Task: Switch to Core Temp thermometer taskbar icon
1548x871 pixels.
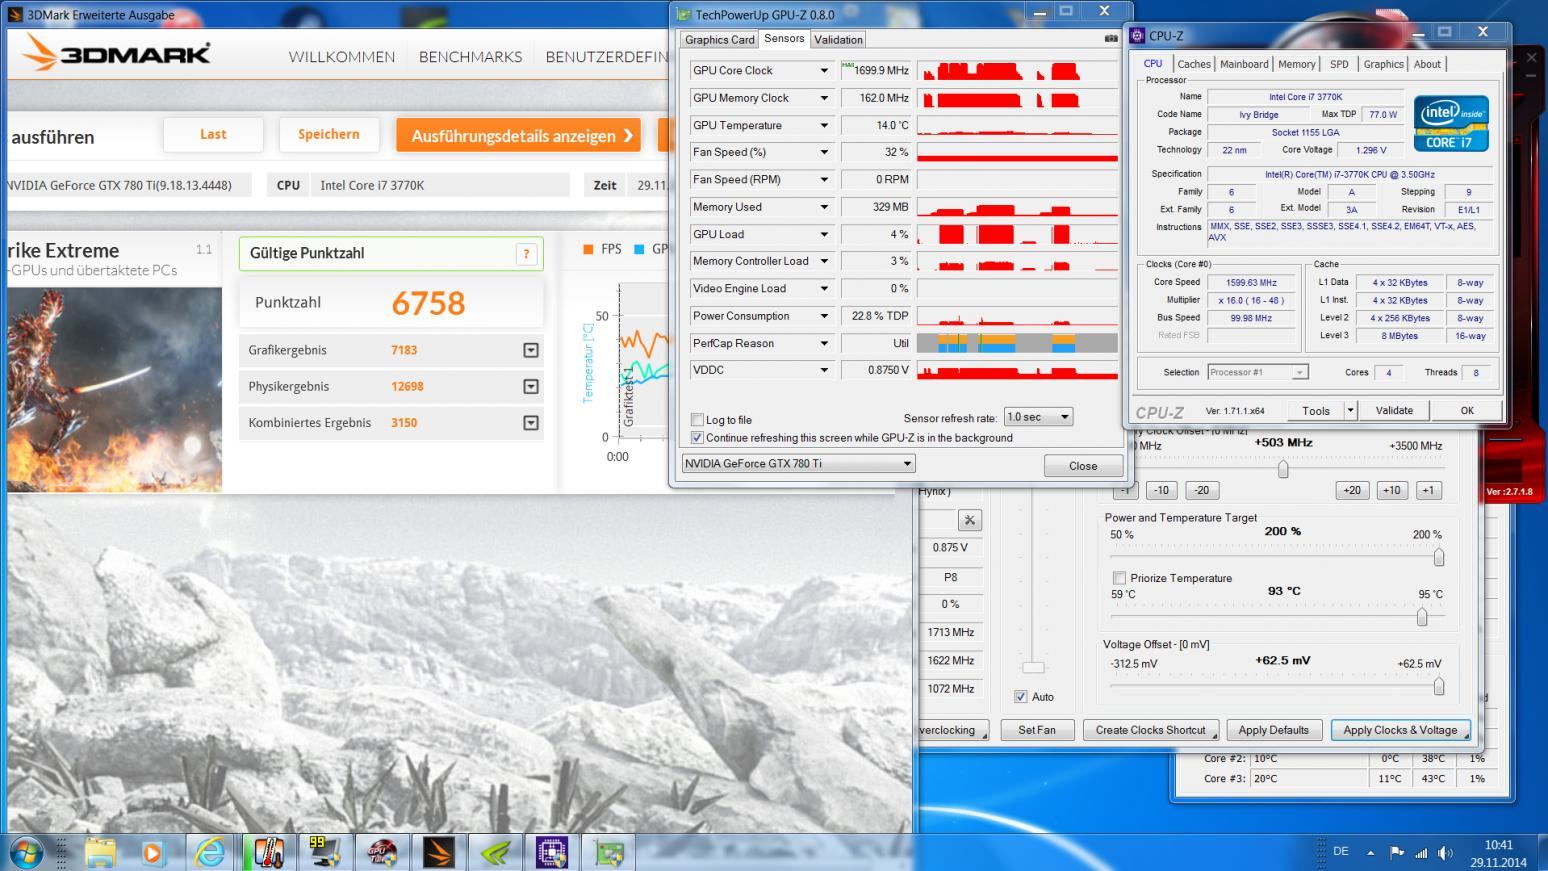Action: (267, 853)
